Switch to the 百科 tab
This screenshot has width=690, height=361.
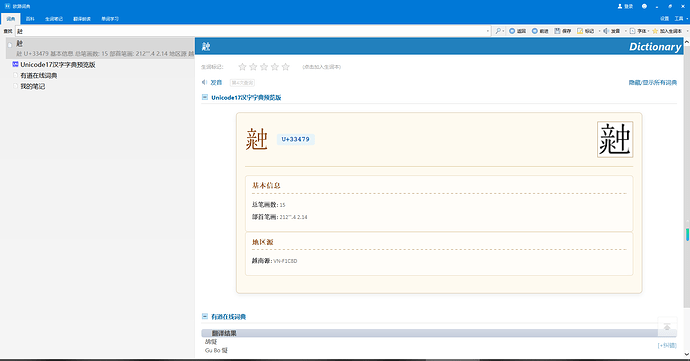pyautogui.click(x=30, y=18)
